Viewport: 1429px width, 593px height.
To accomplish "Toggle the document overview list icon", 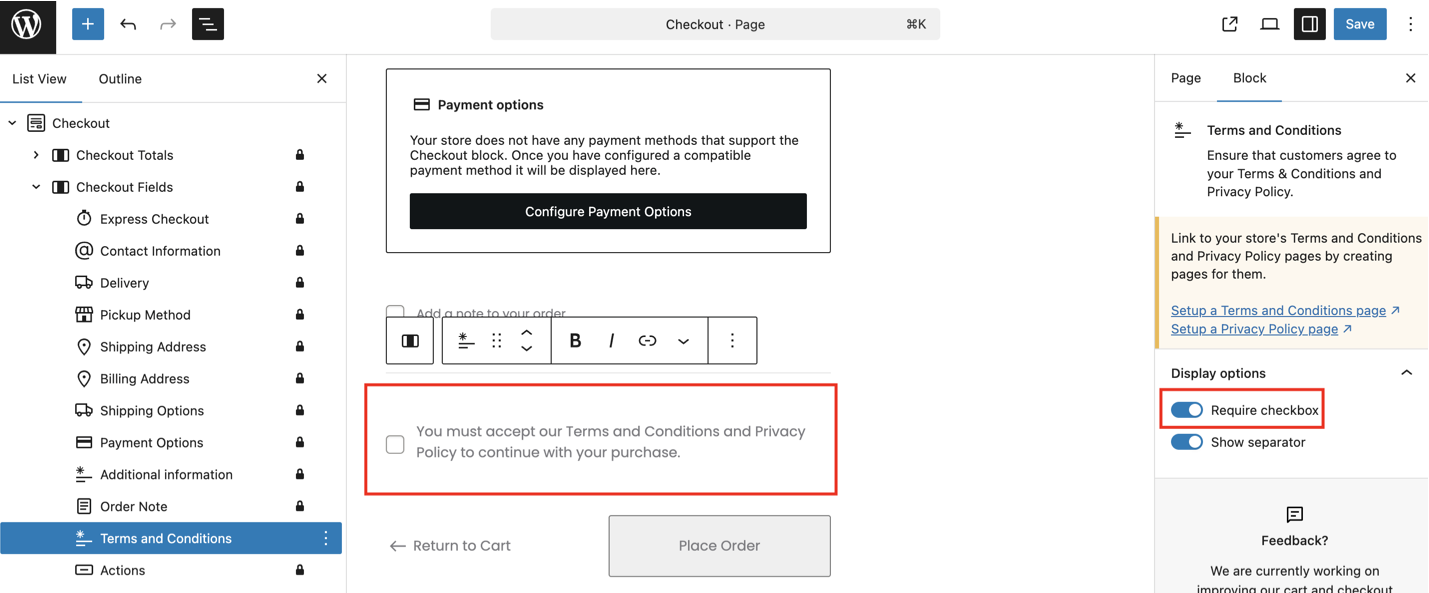I will click(208, 24).
